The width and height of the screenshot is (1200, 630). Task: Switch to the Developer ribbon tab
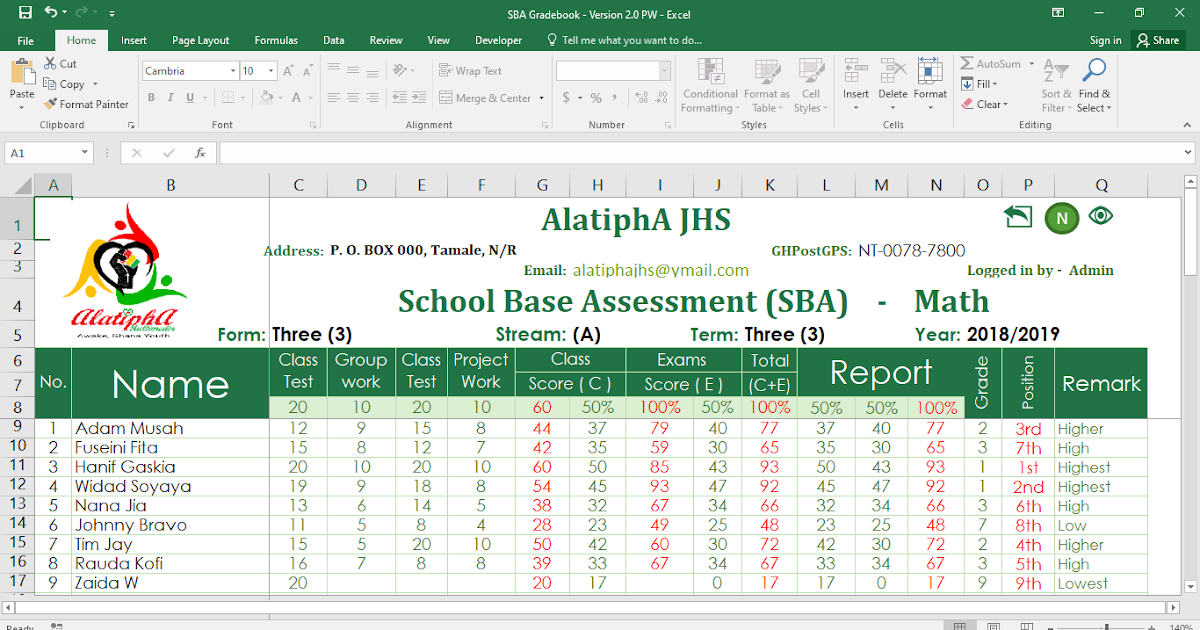coord(498,40)
